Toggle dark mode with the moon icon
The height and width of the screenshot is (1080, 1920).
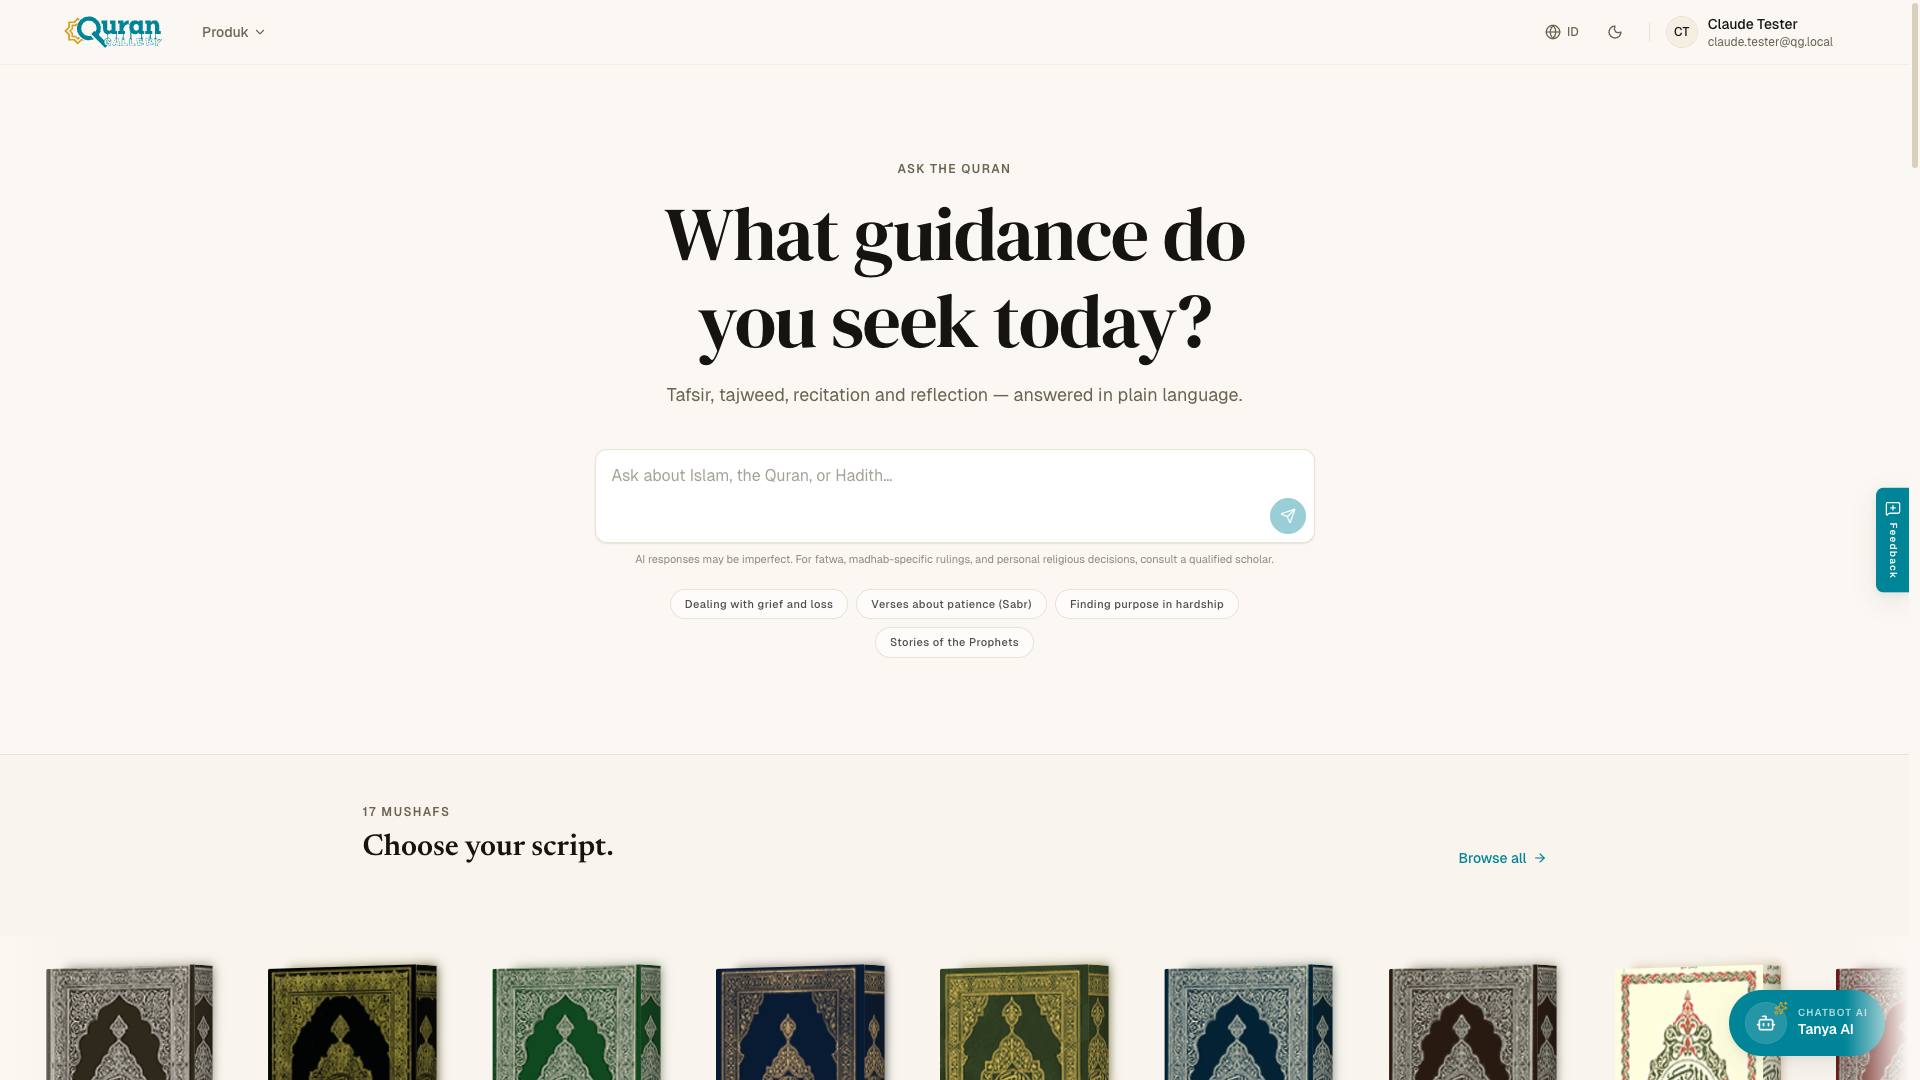click(1615, 32)
